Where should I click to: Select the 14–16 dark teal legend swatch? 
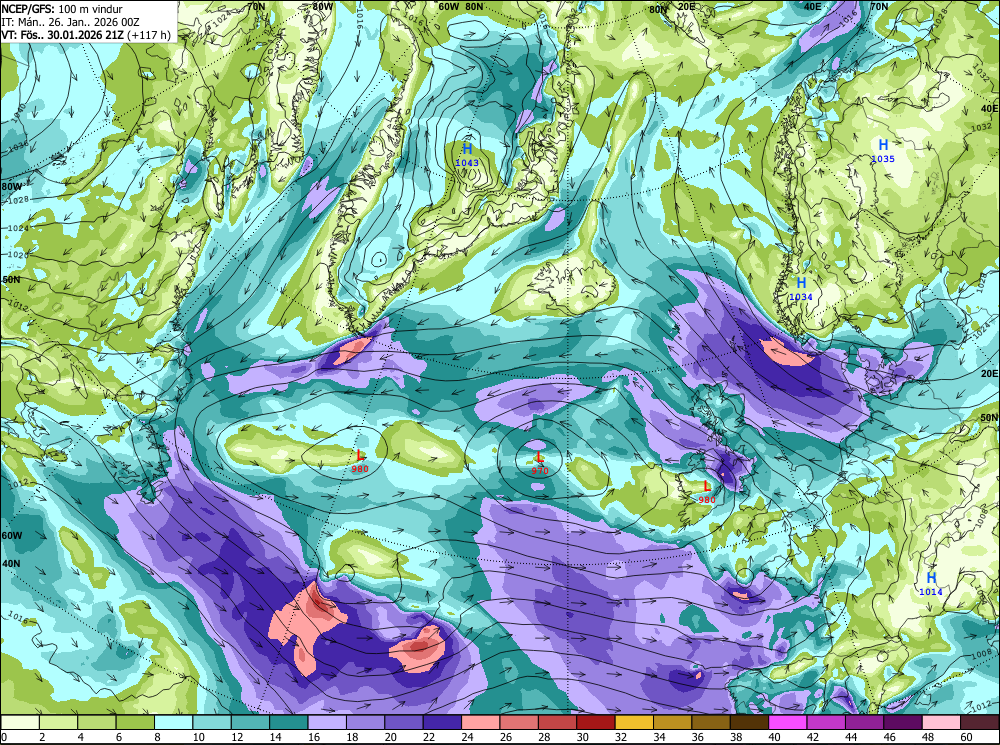[x=289, y=722]
